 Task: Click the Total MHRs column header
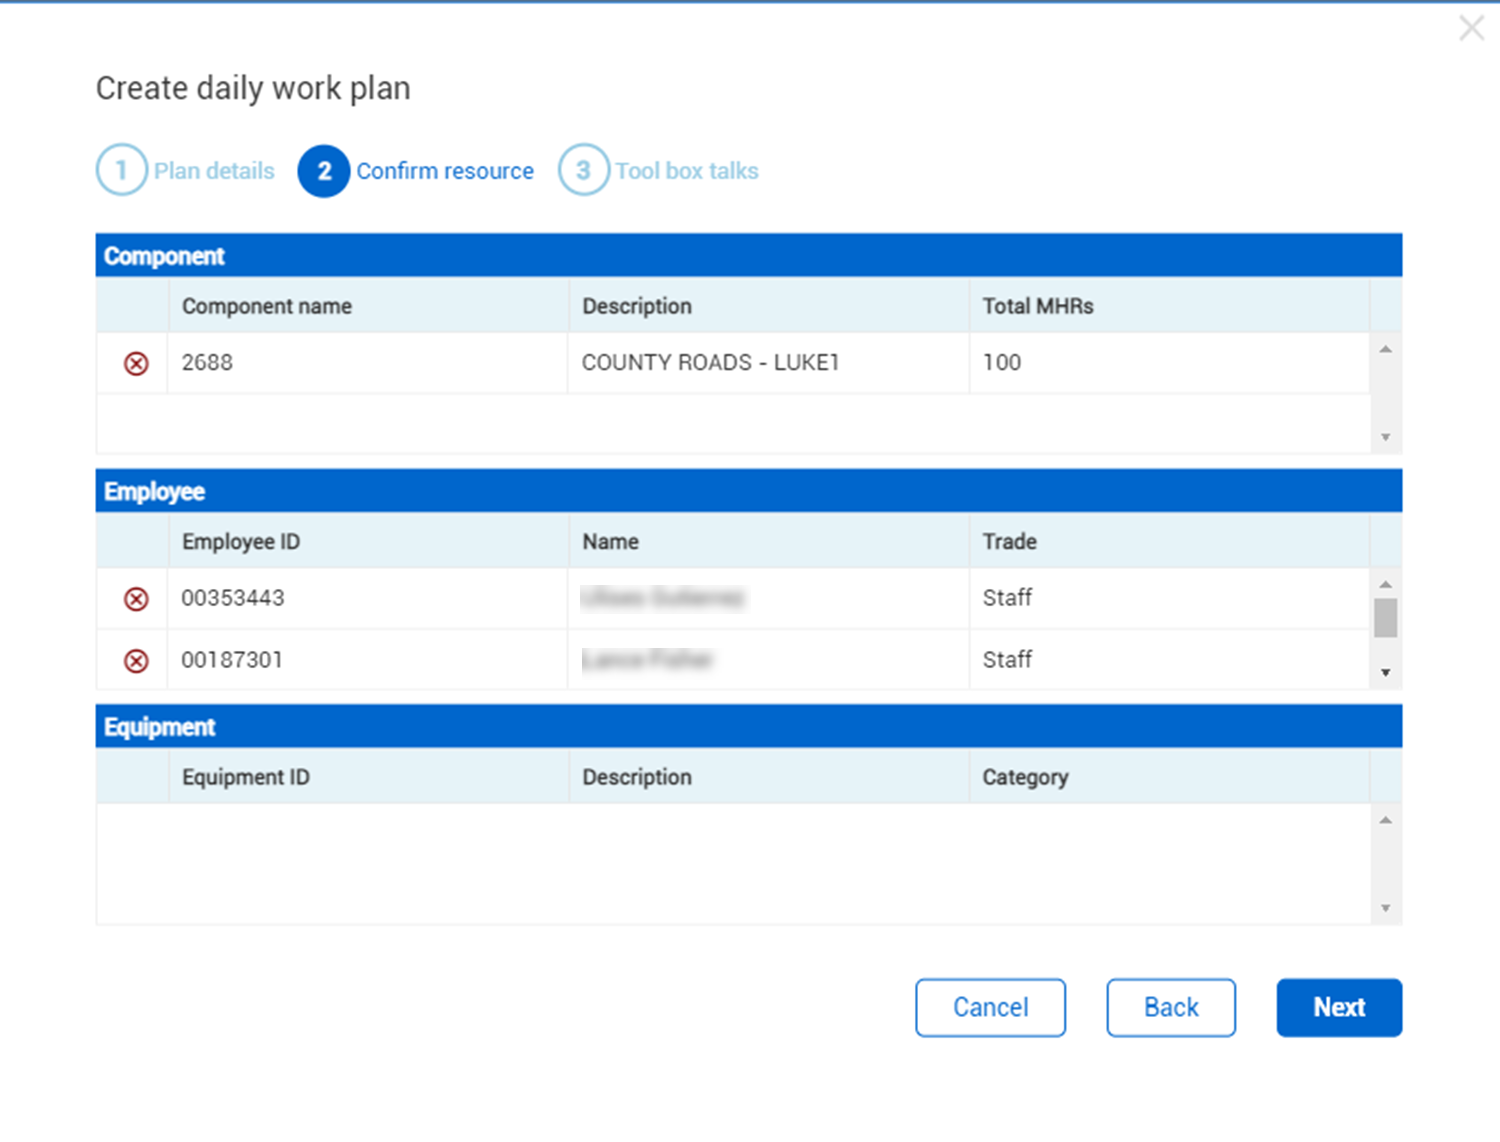[1037, 306]
